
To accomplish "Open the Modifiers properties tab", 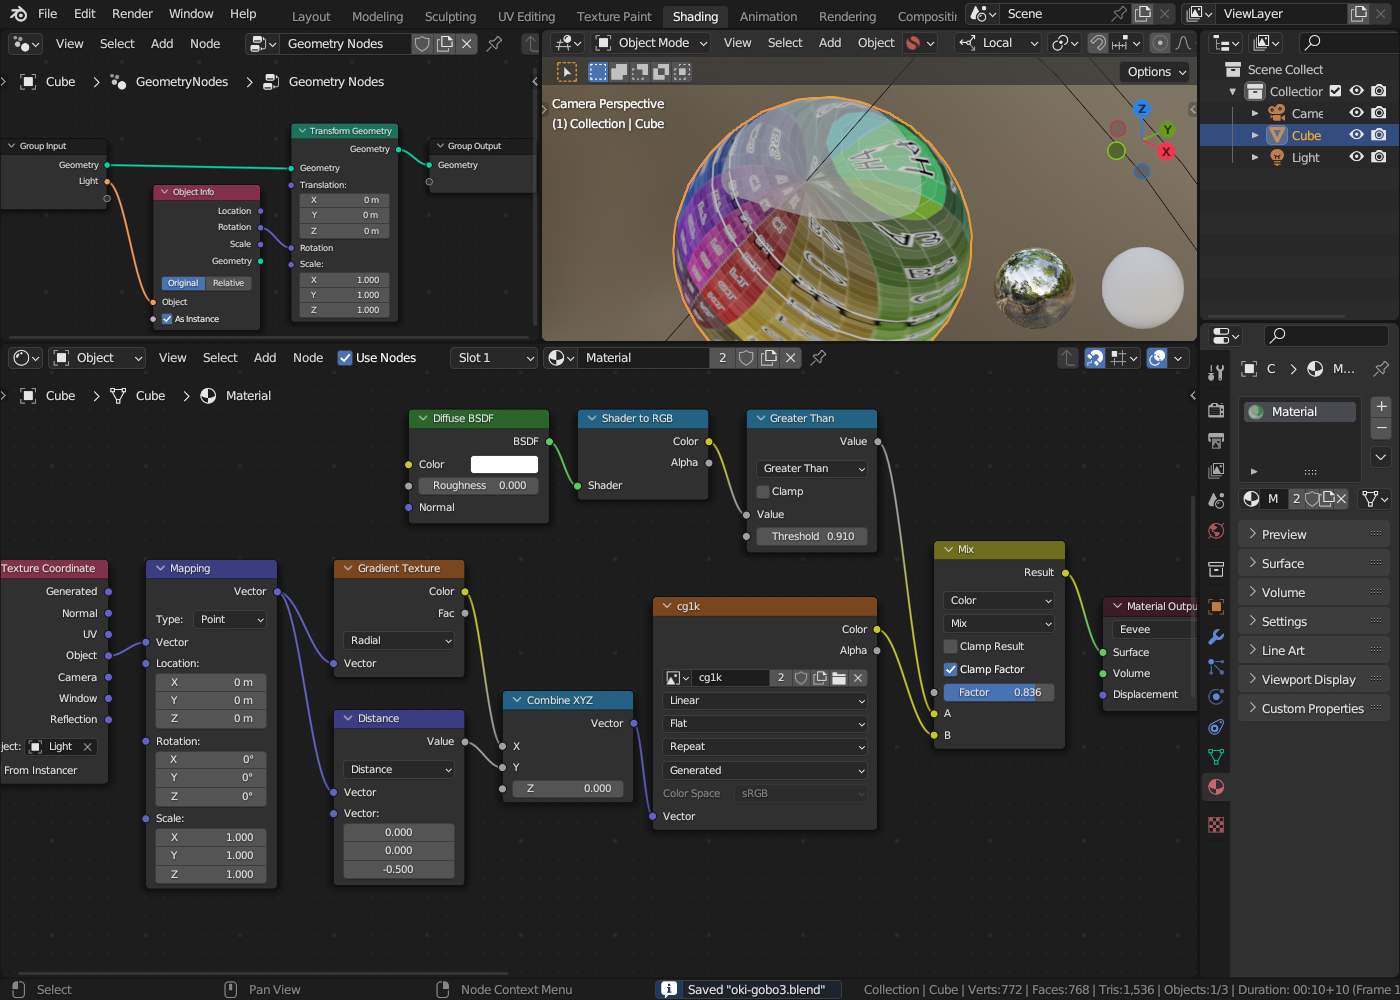I will click(1216, 637).
